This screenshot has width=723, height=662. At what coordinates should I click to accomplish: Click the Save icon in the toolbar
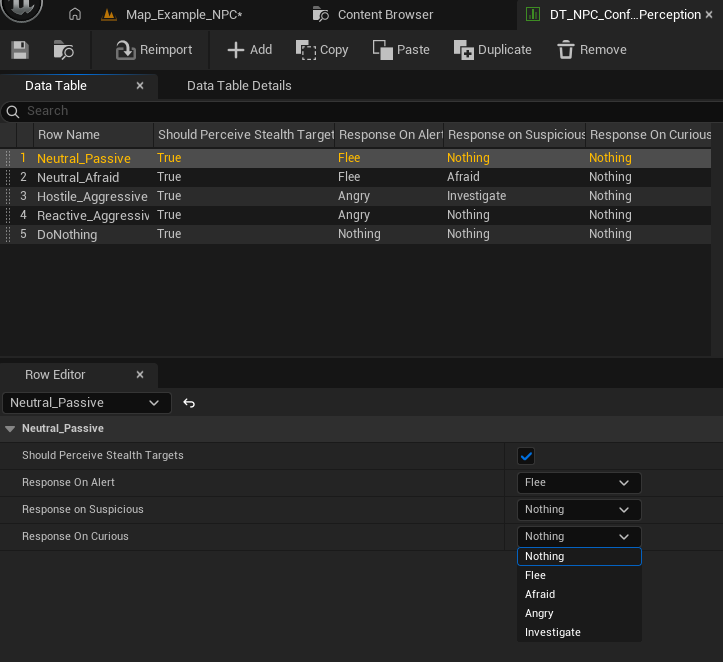point(20,50)
